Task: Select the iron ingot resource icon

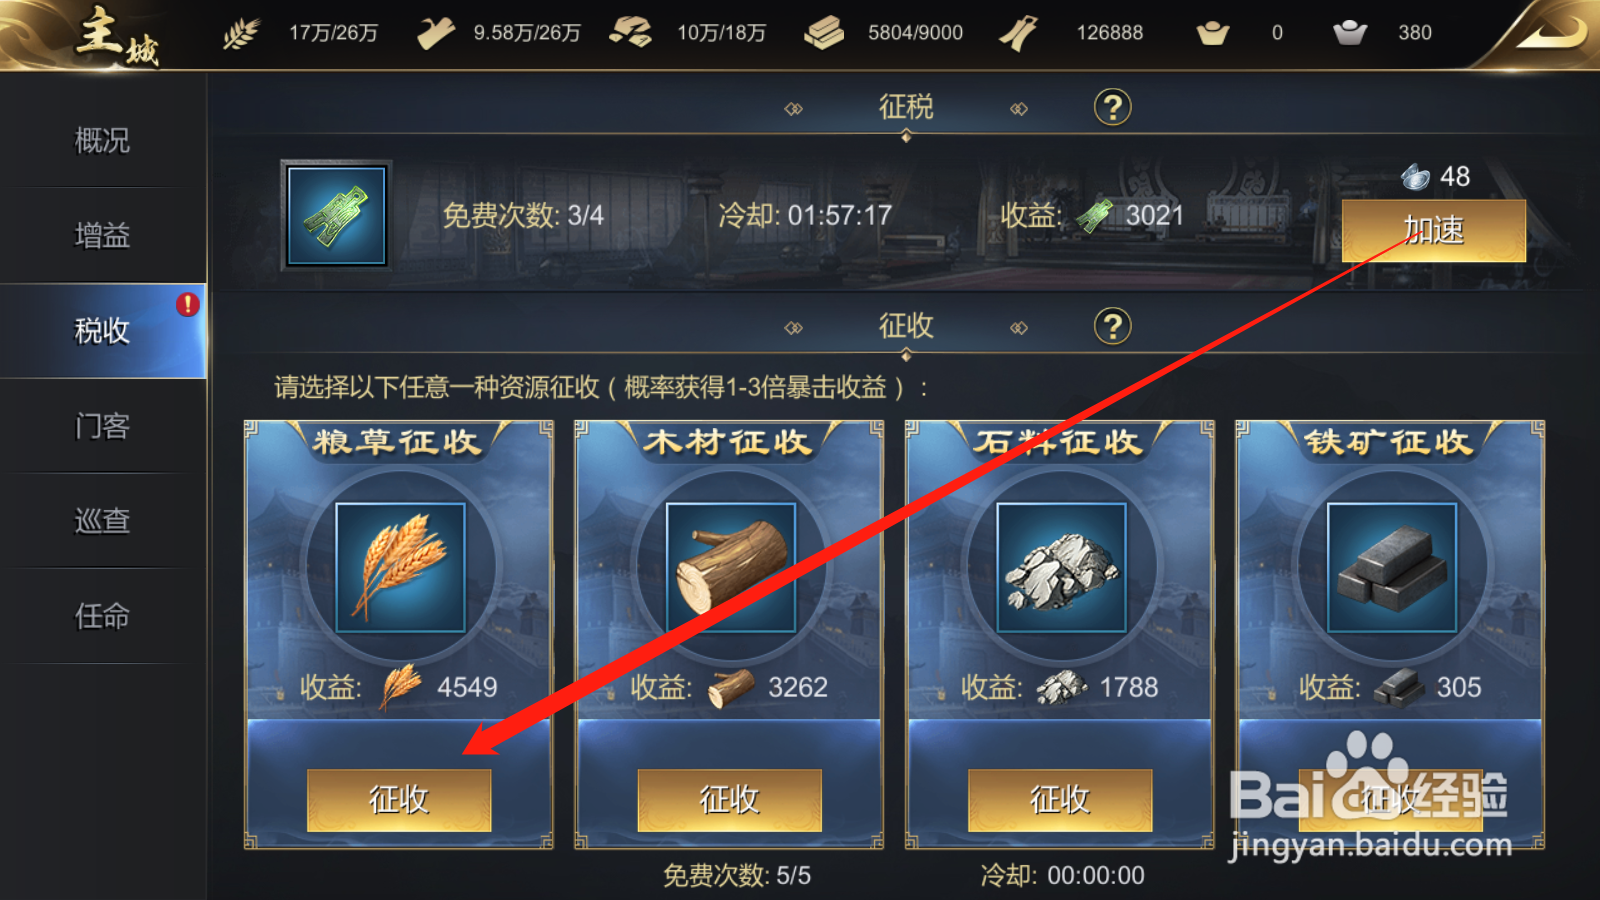Action: [x=1392, y=567]
